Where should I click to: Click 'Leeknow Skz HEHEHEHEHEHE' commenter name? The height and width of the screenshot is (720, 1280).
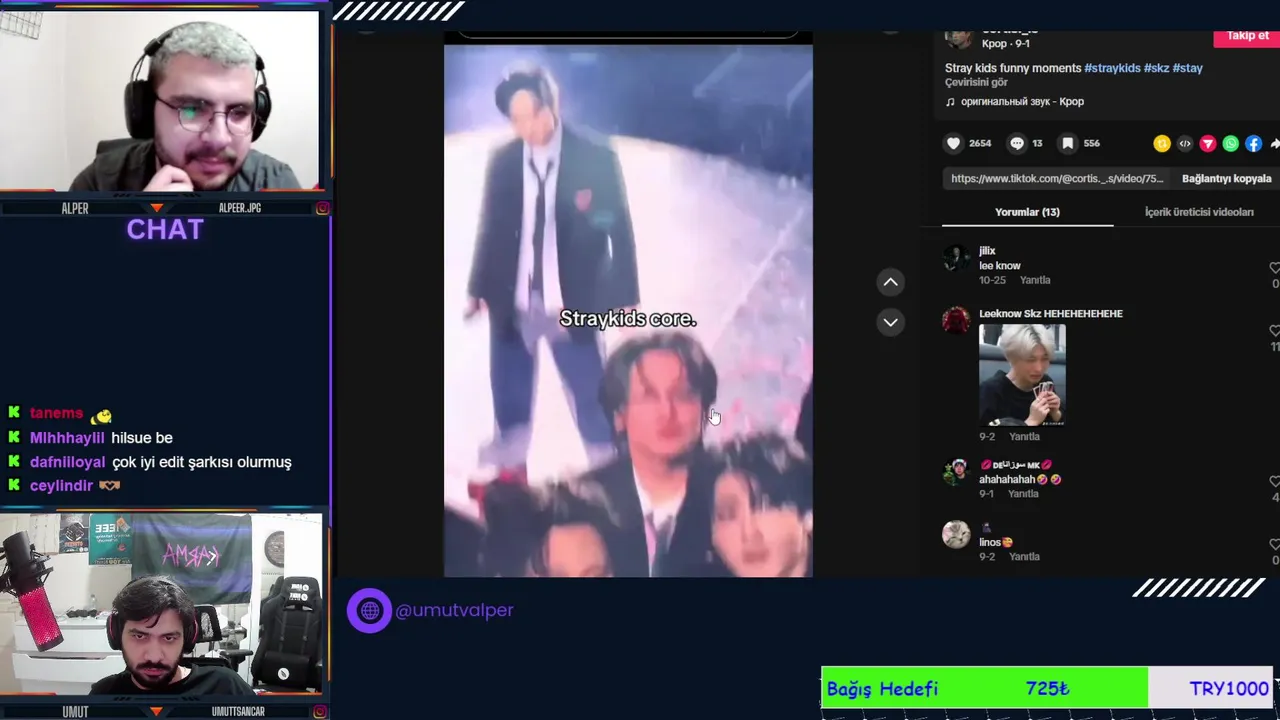1051,314
